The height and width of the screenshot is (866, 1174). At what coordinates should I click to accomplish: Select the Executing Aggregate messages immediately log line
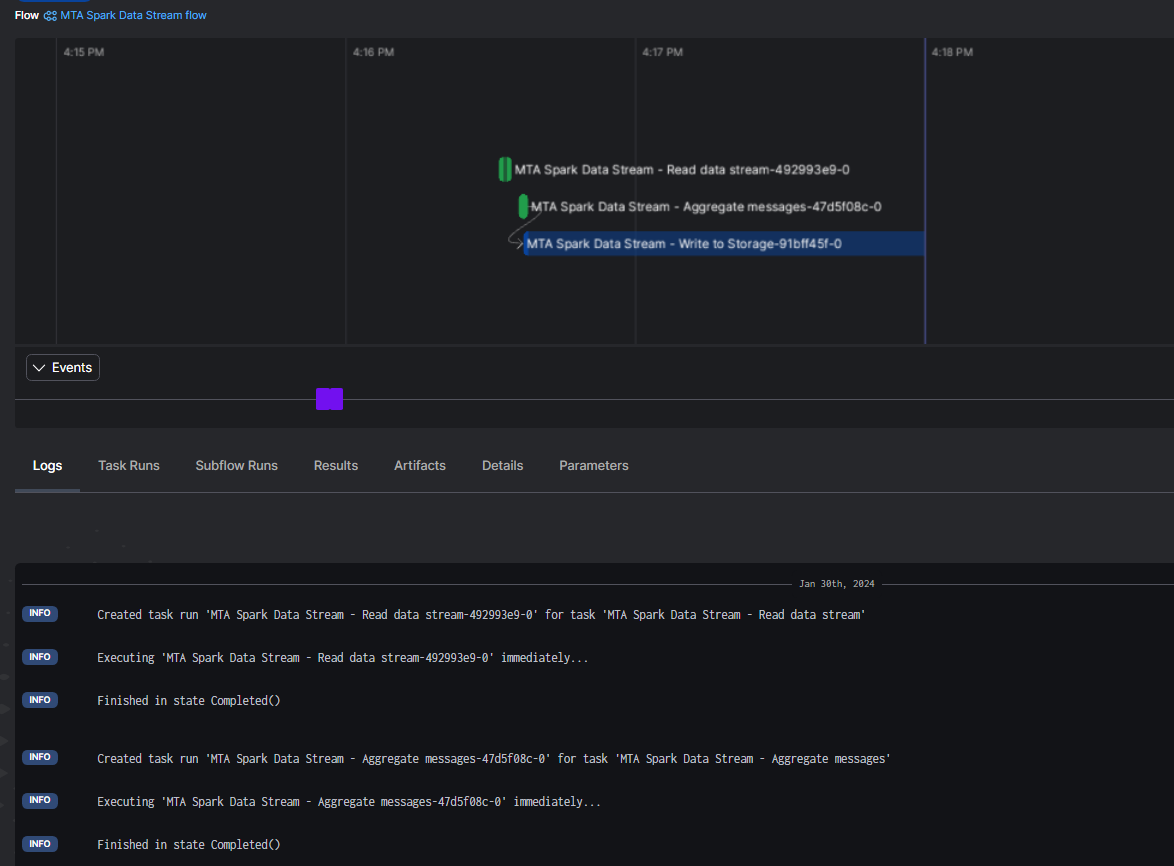[349, 802]
